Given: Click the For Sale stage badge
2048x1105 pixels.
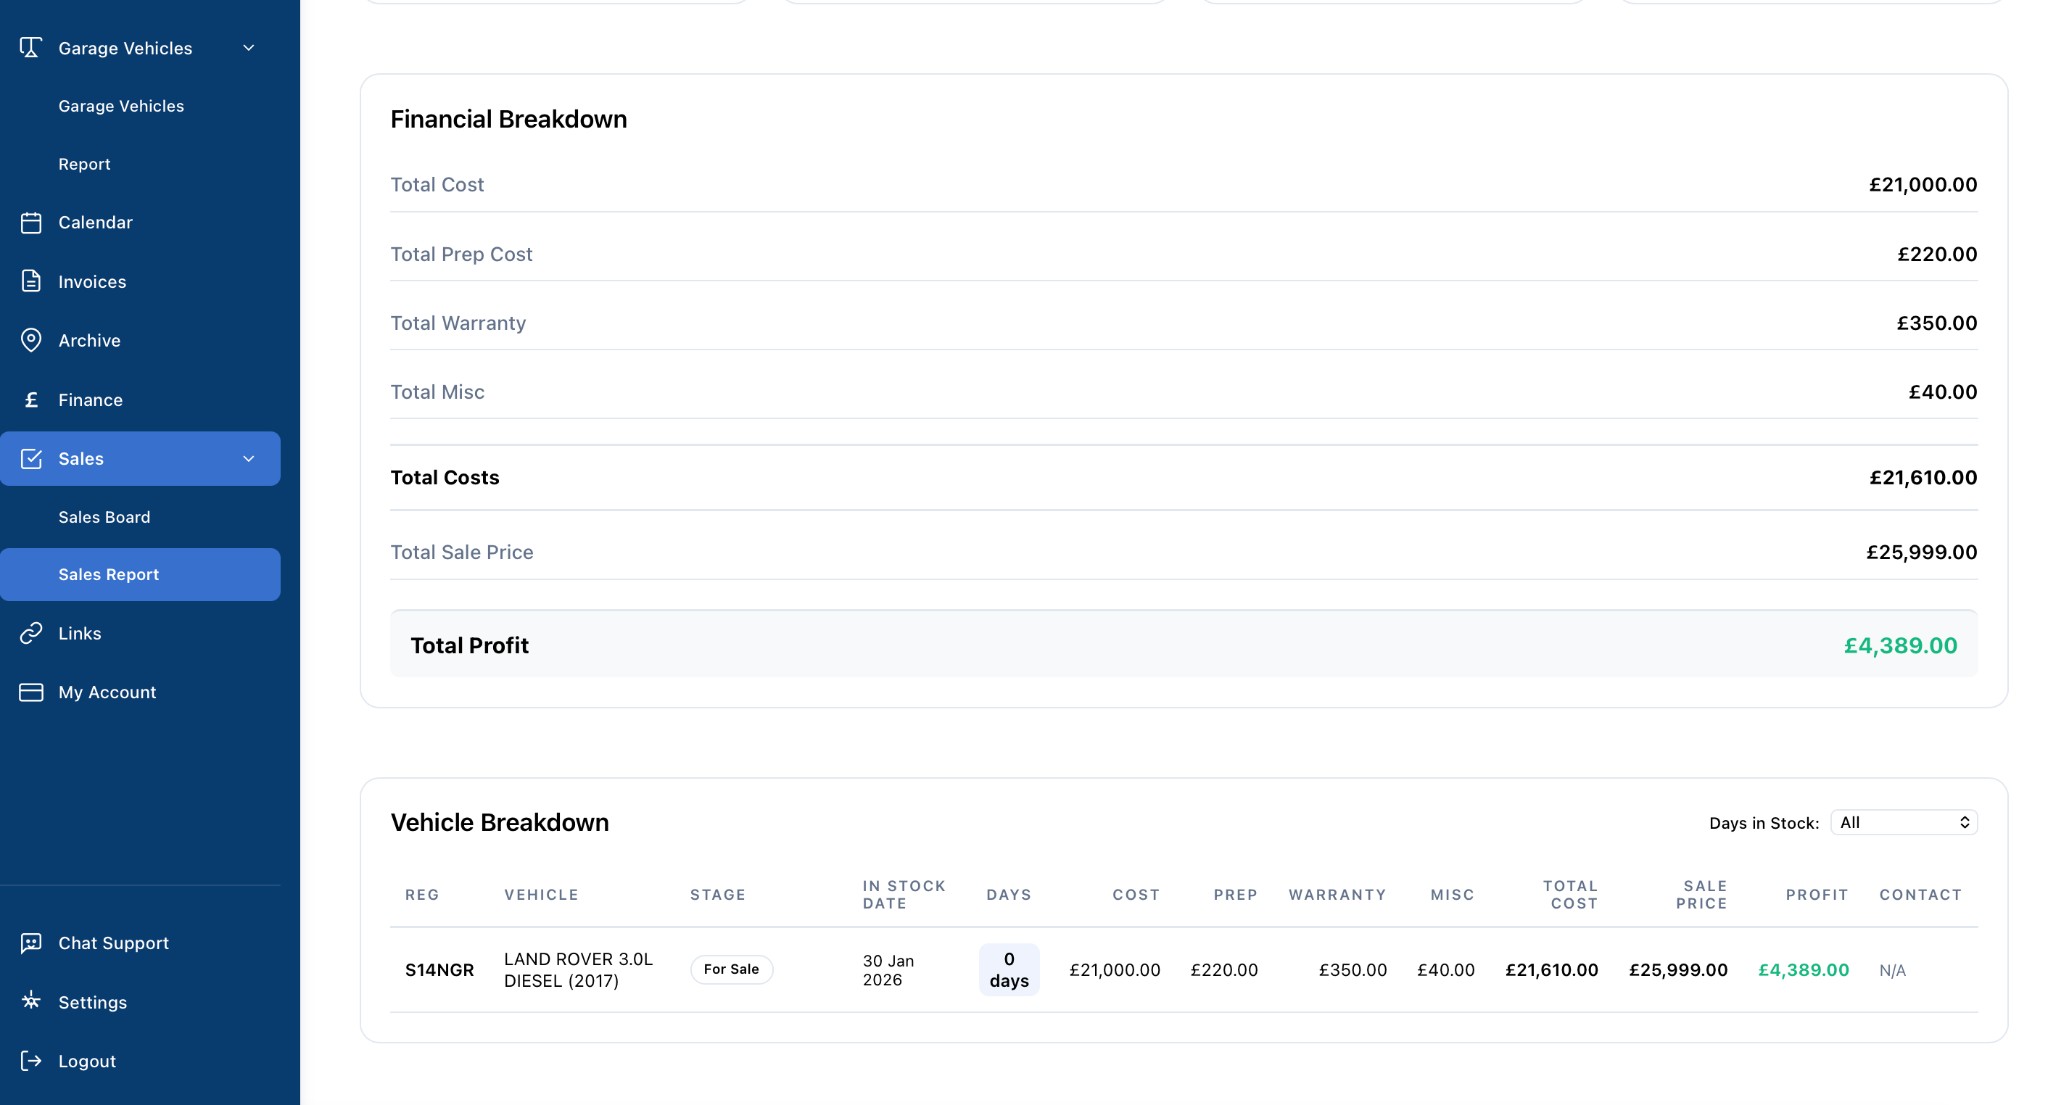Looking at the screenshot, I should point(731,969).
